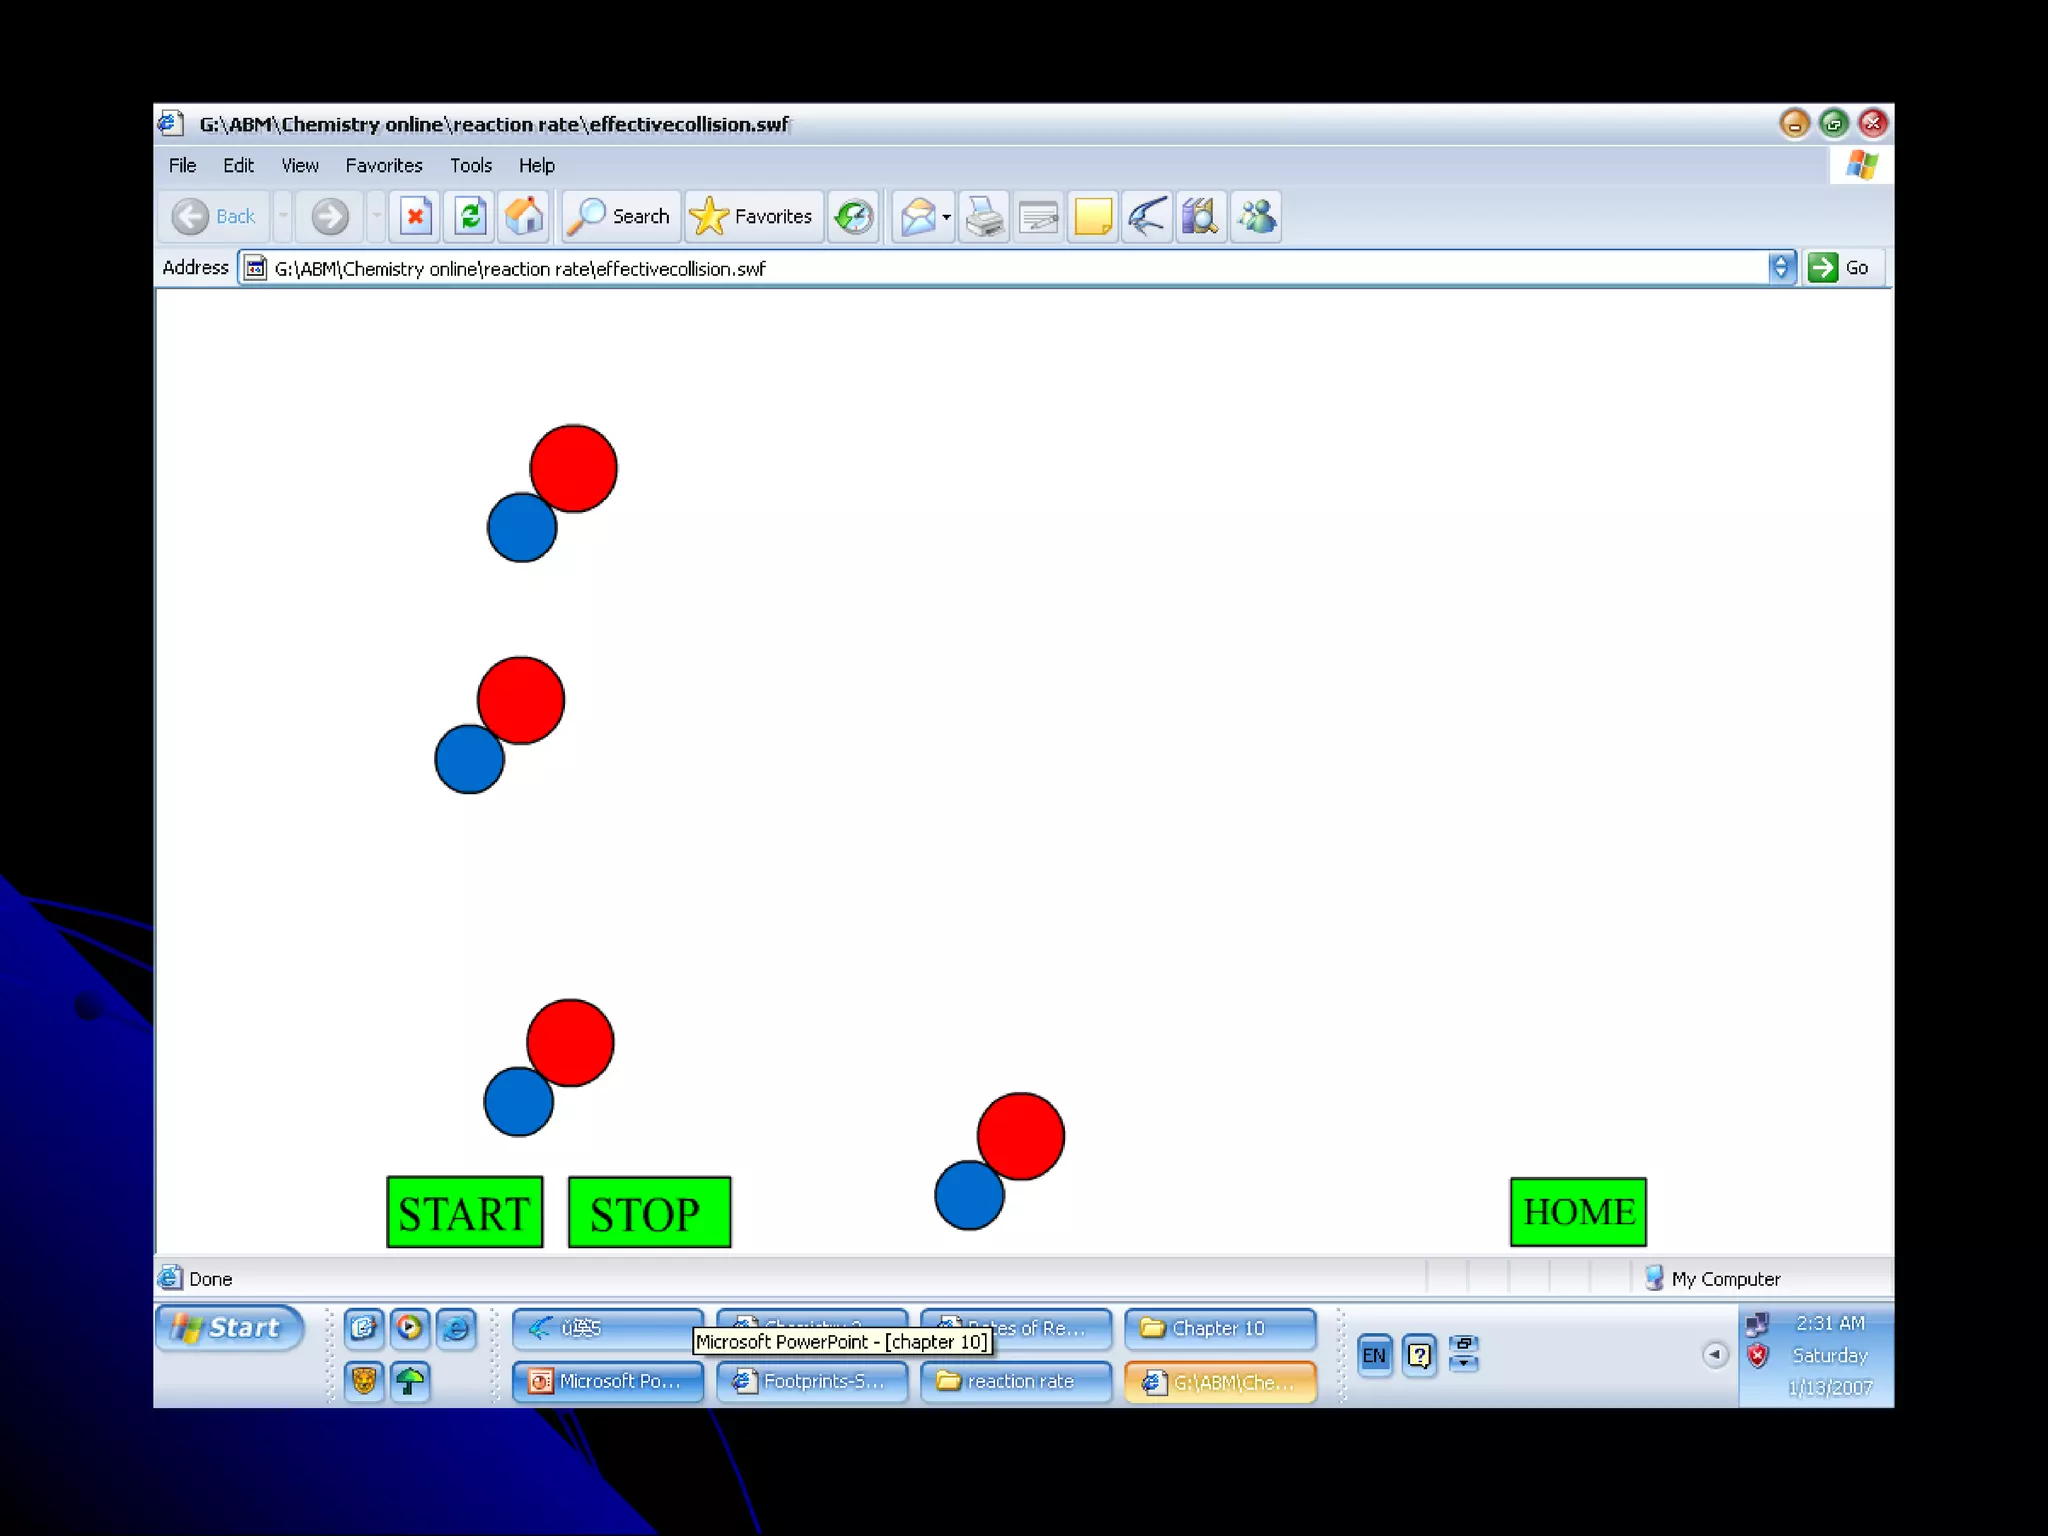This screenshot has width=2048, height=1536.
Task: Click the Print toolbar icon
Action: [x=984, y=216]
